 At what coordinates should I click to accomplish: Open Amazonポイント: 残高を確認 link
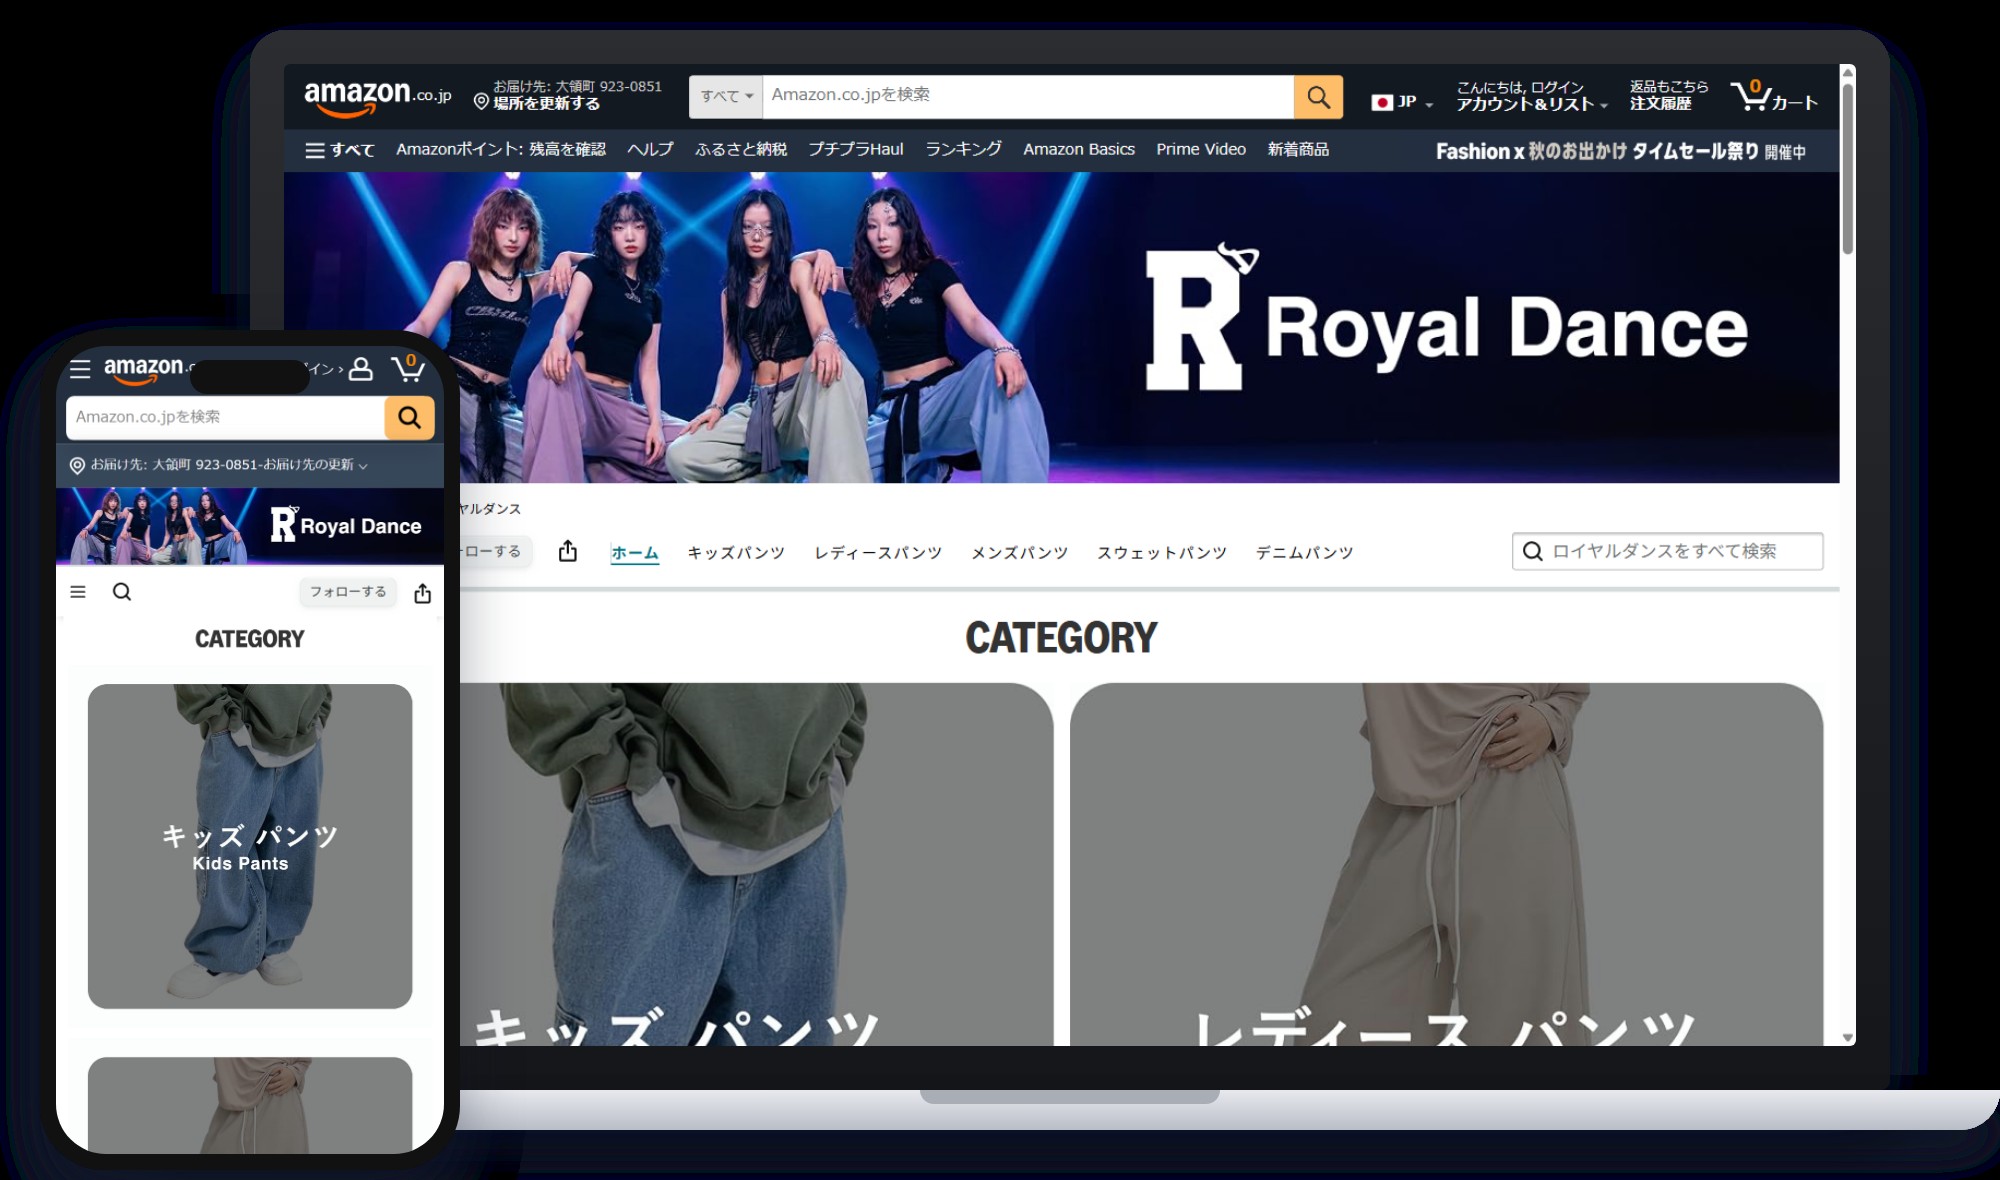click(x=501, y=150)
